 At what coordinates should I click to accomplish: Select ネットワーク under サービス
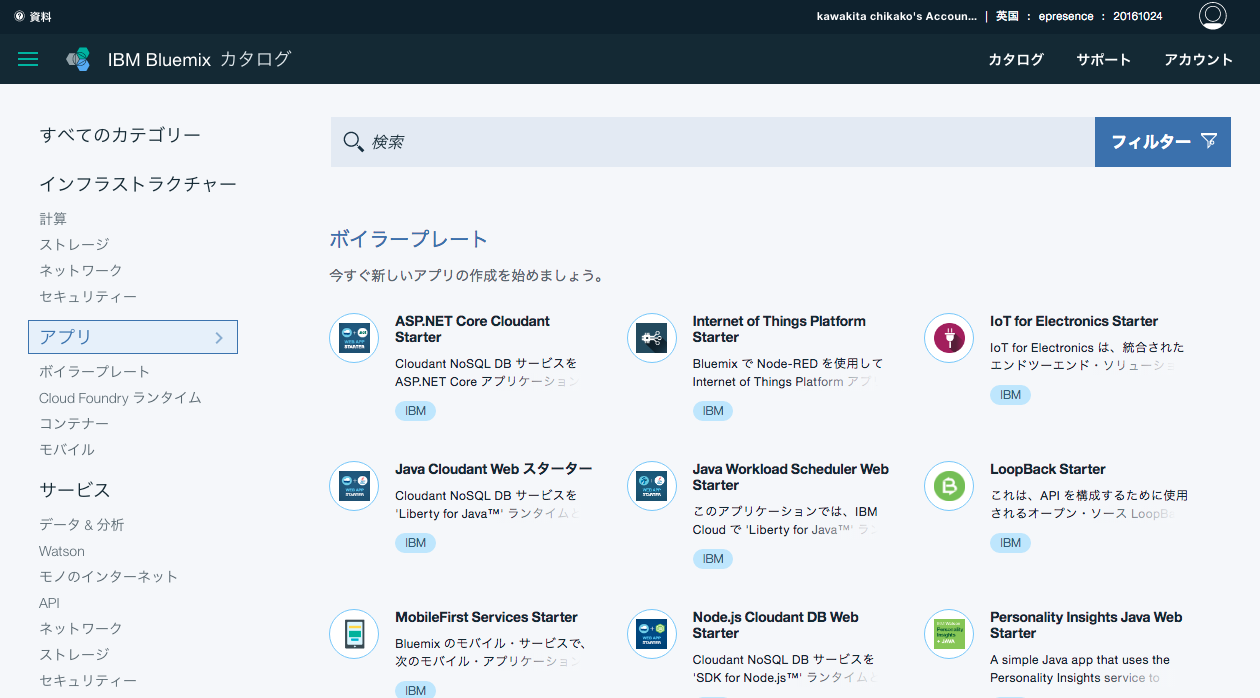pos(81,628)
